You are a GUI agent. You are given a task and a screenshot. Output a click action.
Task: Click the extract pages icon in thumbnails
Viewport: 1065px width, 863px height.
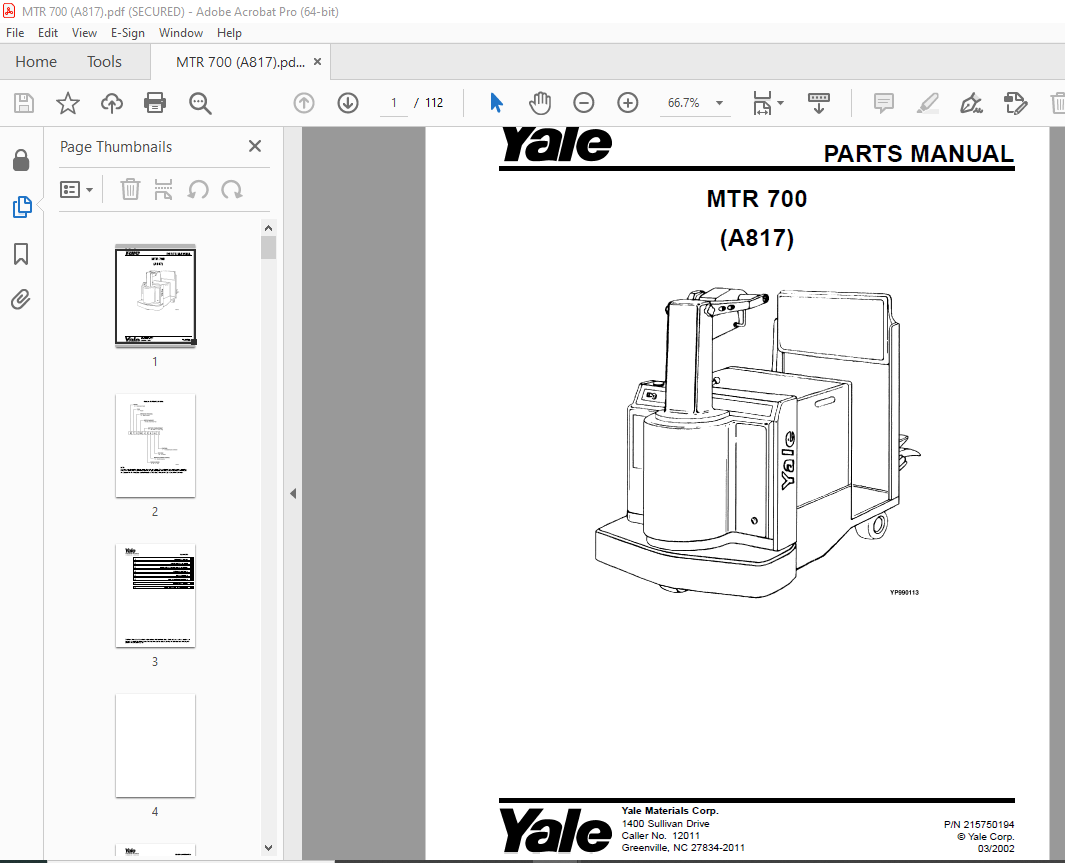(x=164, y=189)
